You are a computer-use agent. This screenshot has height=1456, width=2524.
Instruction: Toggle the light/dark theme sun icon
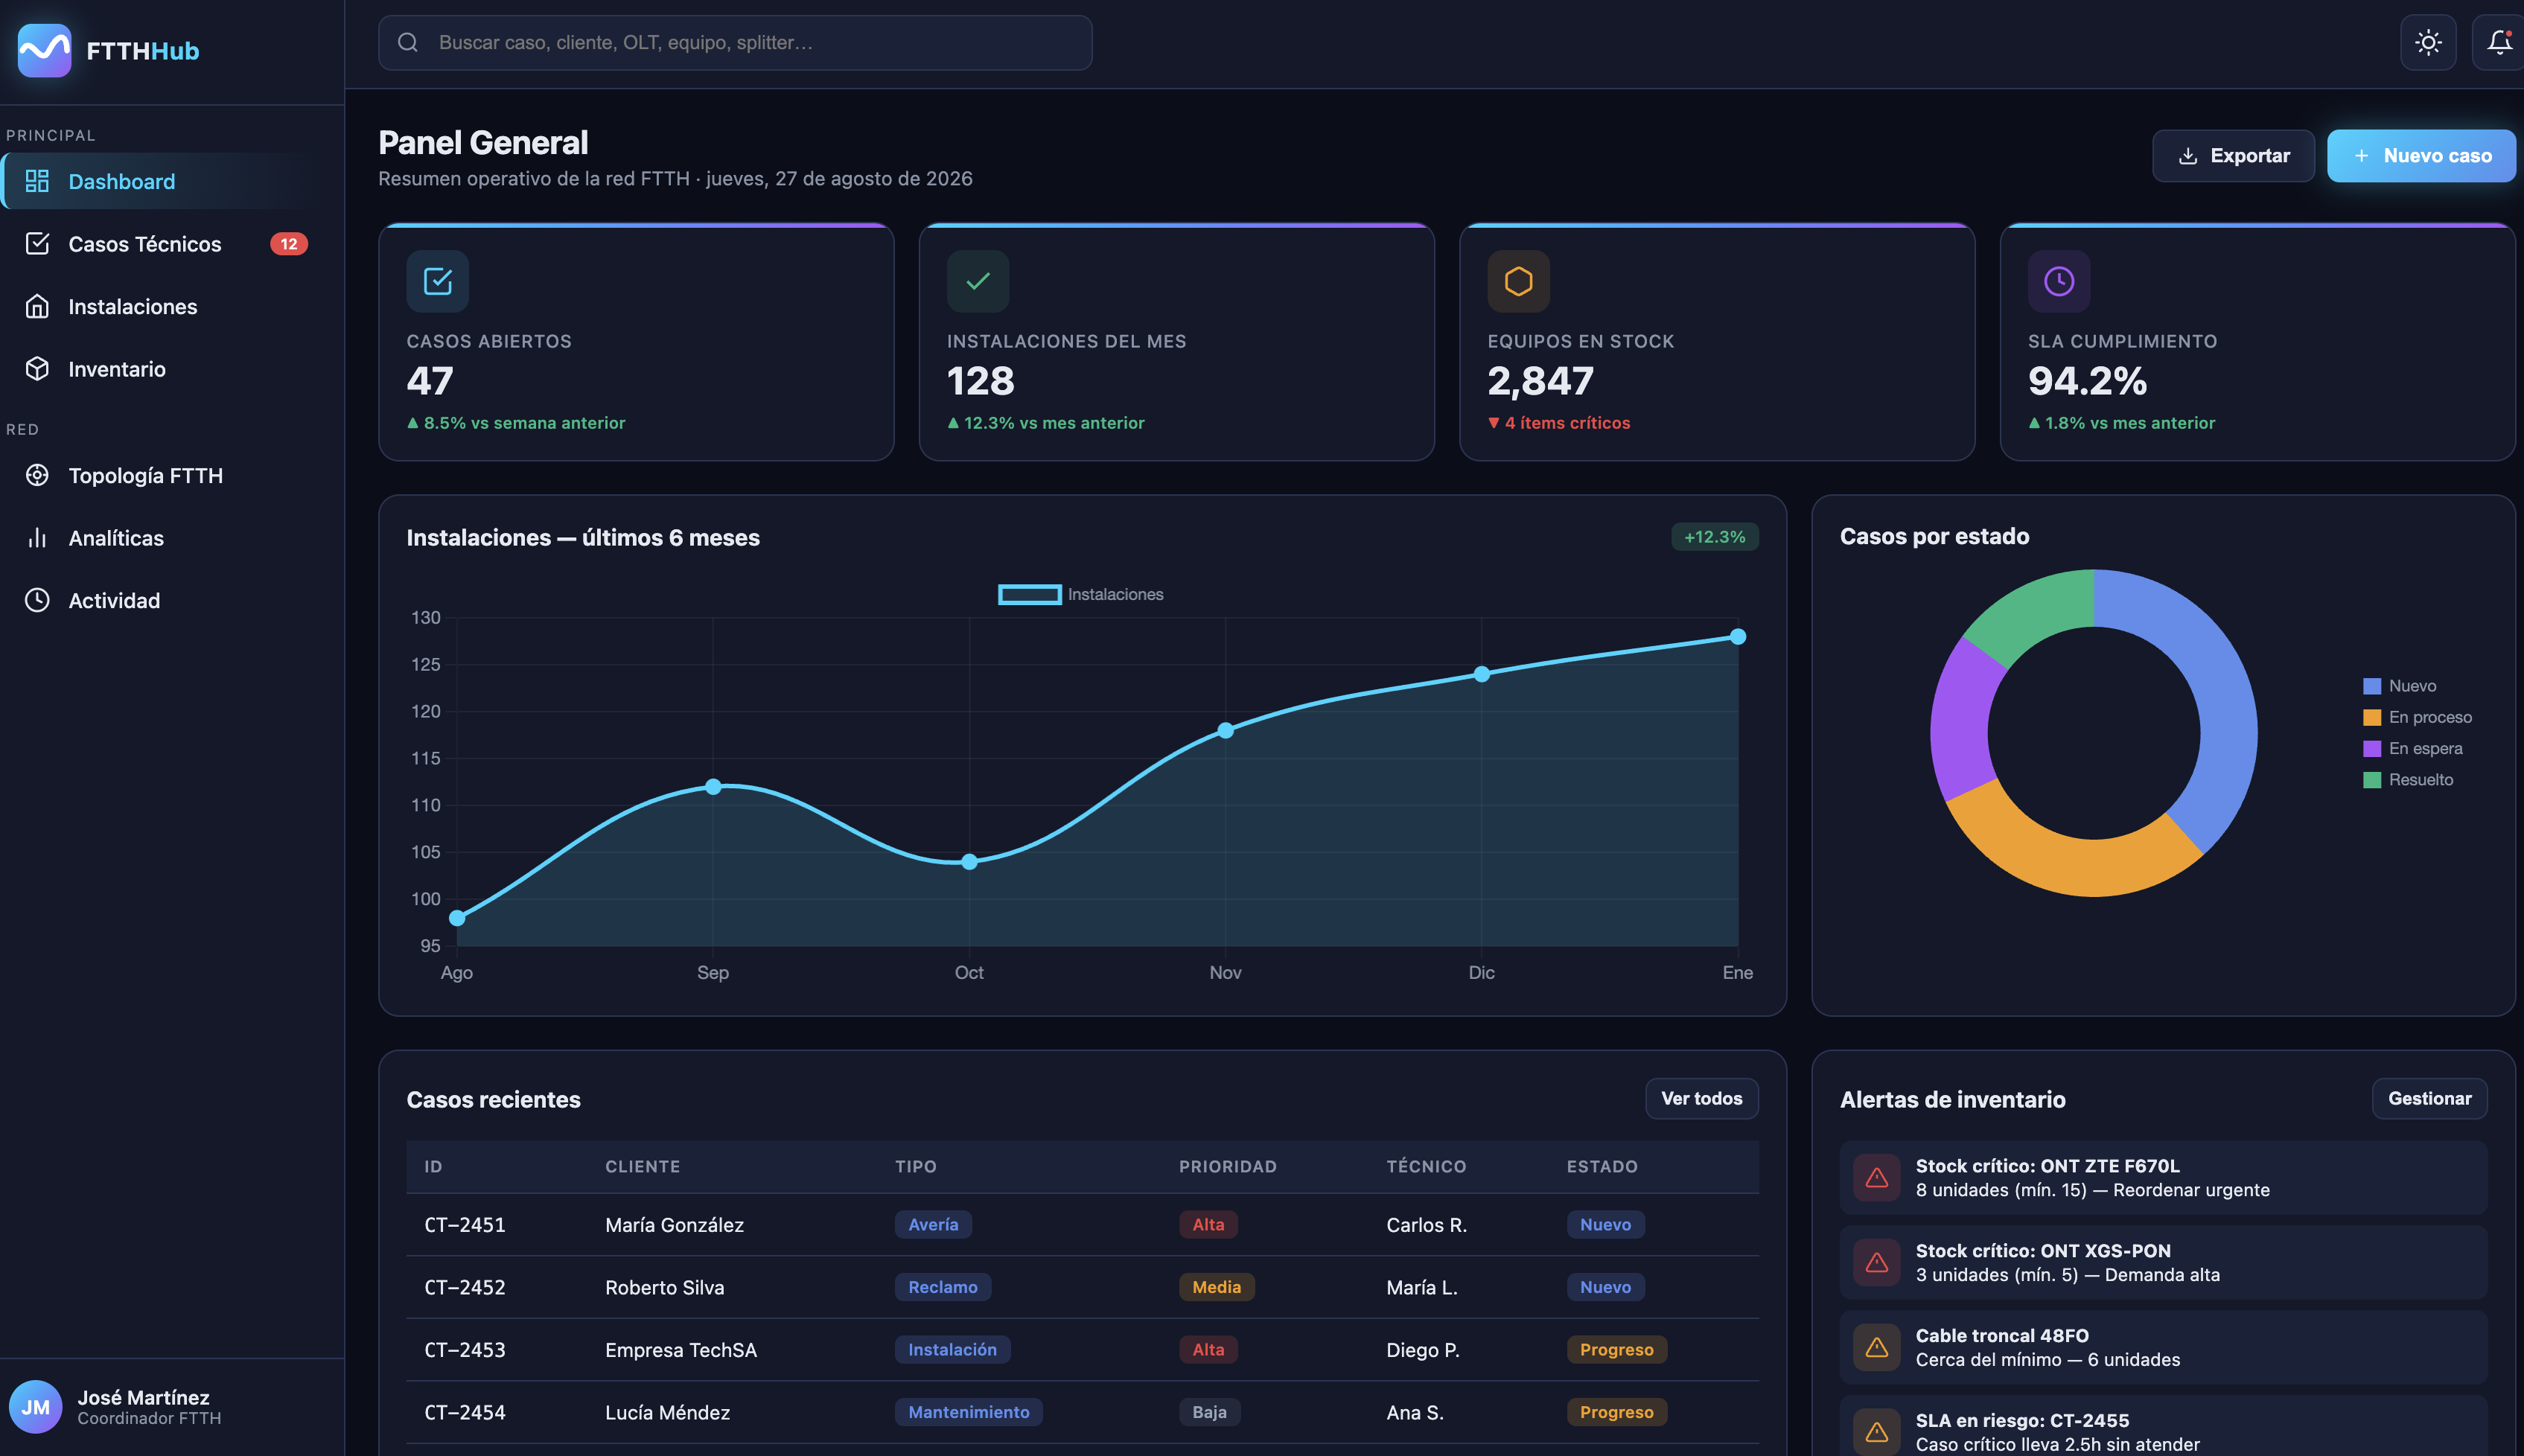2428,42
